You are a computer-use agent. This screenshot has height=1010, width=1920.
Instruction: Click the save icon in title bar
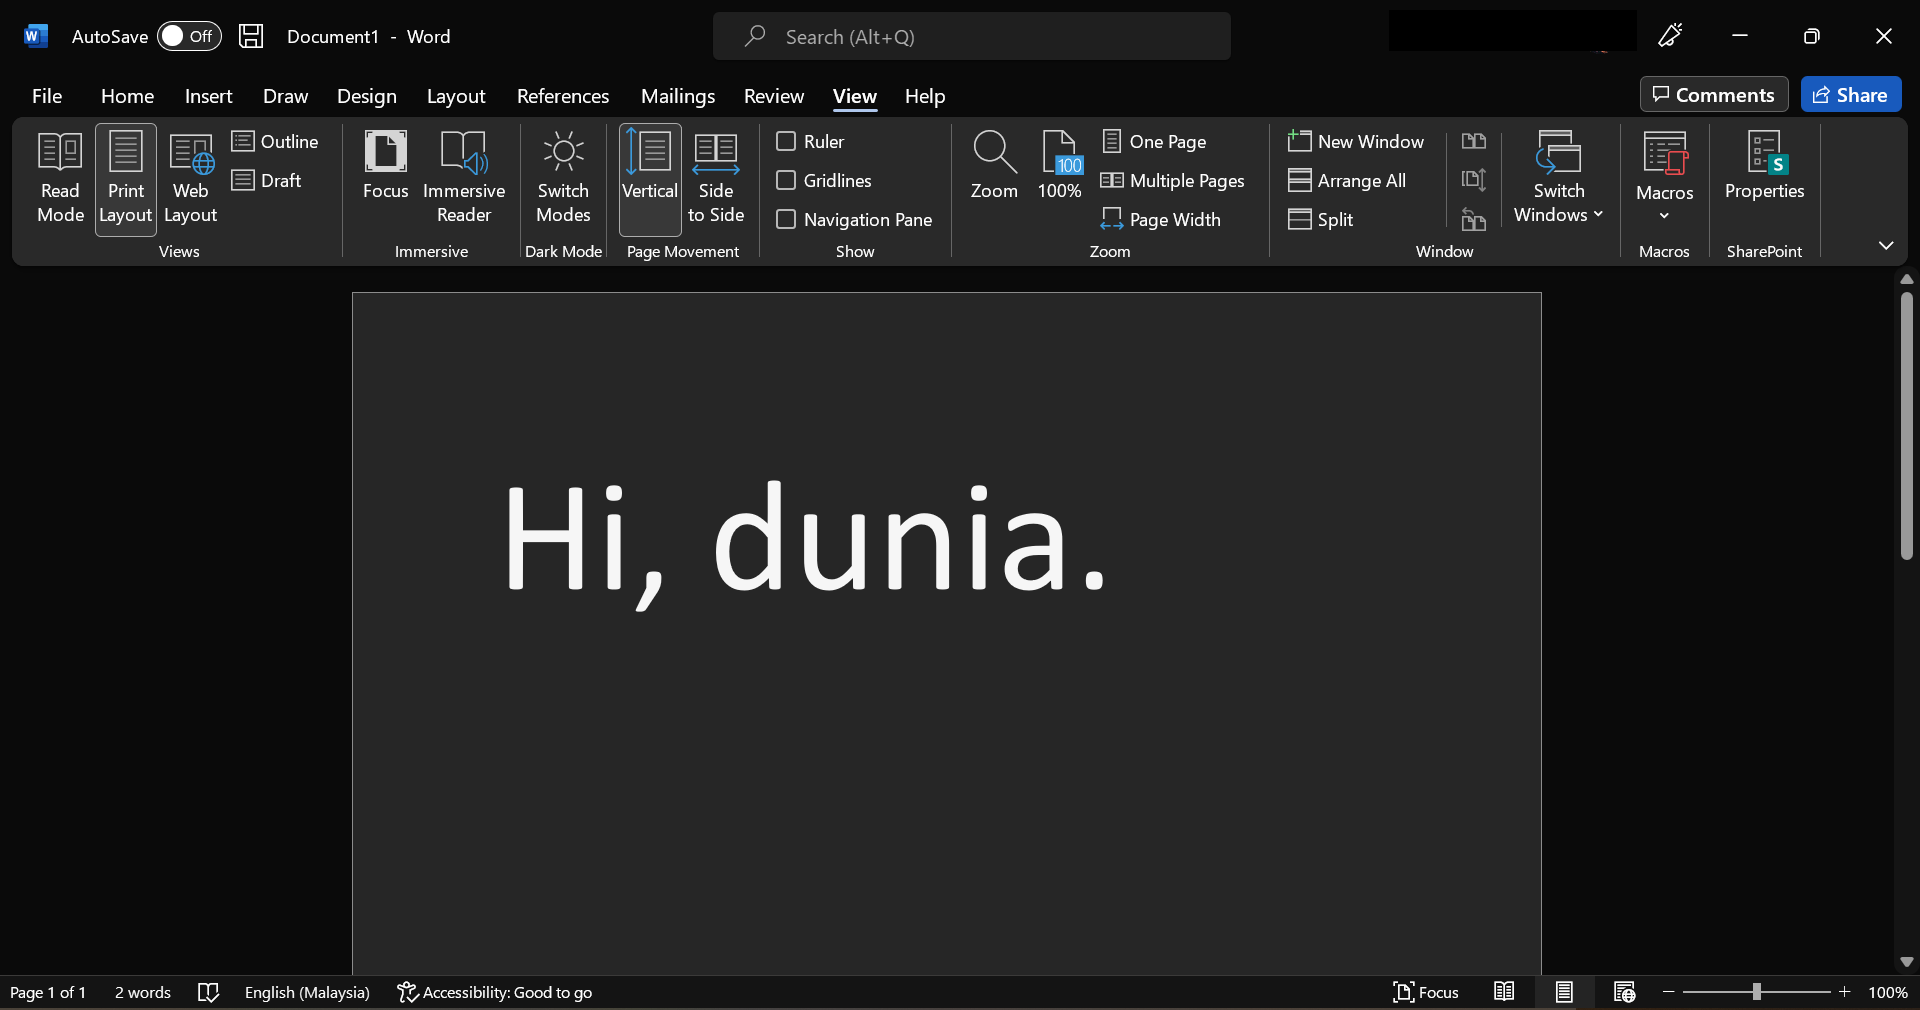[251, 37]
